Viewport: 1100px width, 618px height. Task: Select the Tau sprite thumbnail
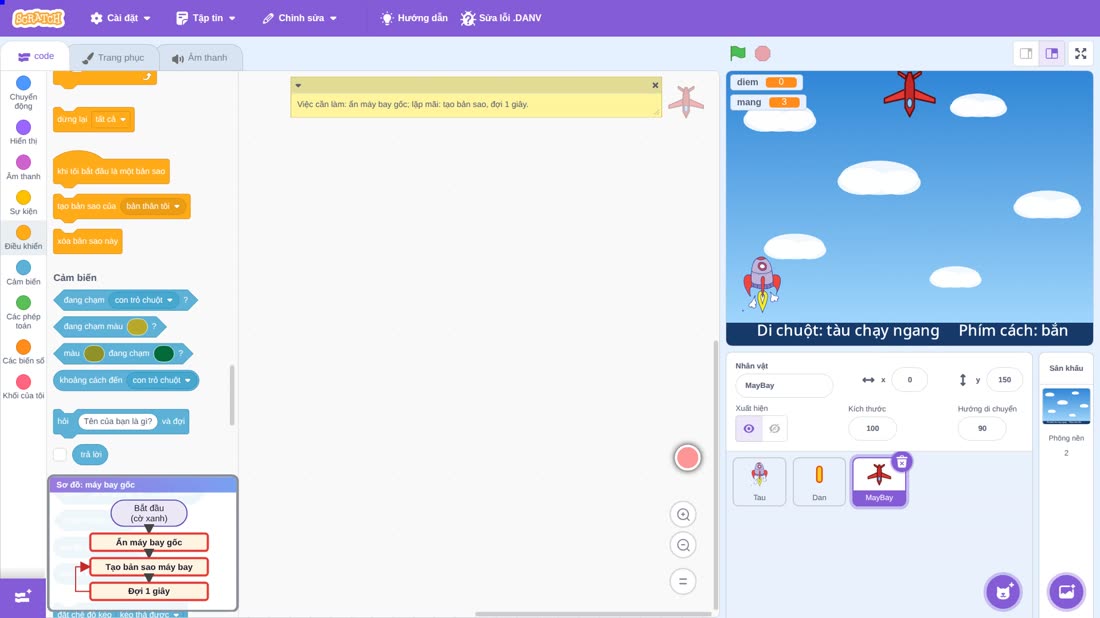pos(759,481)
